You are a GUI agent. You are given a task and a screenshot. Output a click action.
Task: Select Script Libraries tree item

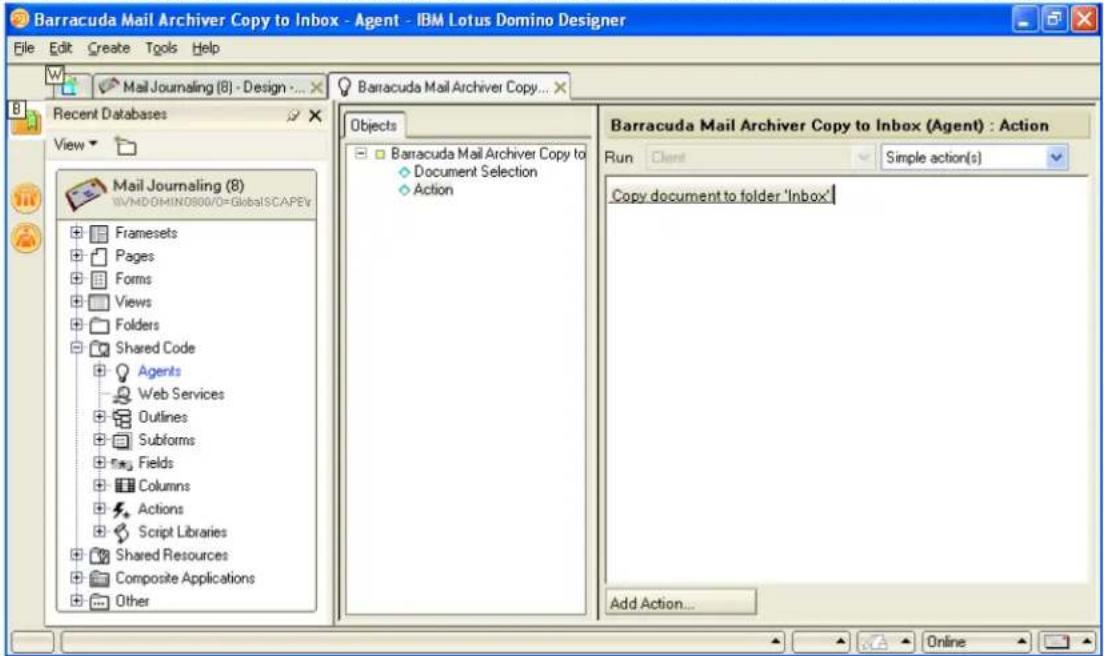pyautogui.click(x=182, y=532)
